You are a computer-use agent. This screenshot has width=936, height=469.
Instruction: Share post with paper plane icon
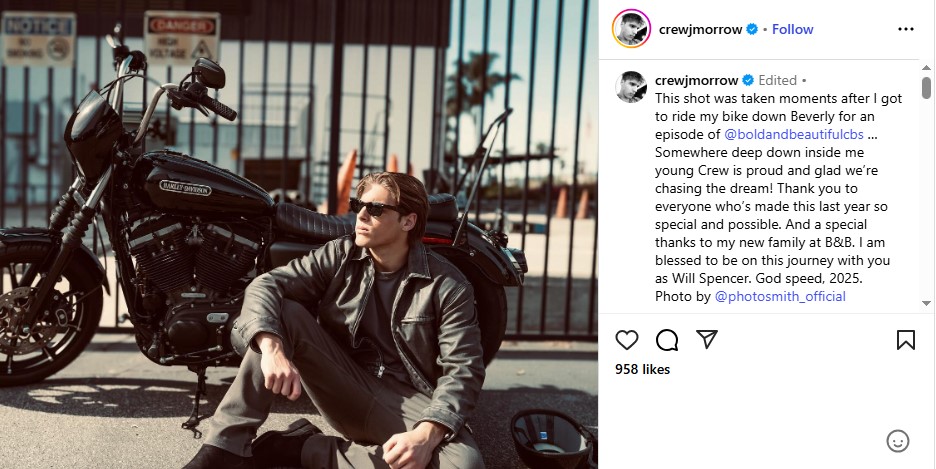pyautogui.click(x=707, y=340)
